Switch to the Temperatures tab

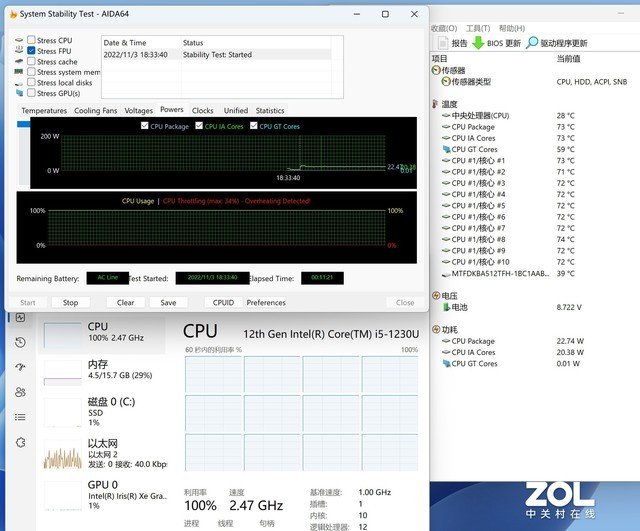[44, 111]
